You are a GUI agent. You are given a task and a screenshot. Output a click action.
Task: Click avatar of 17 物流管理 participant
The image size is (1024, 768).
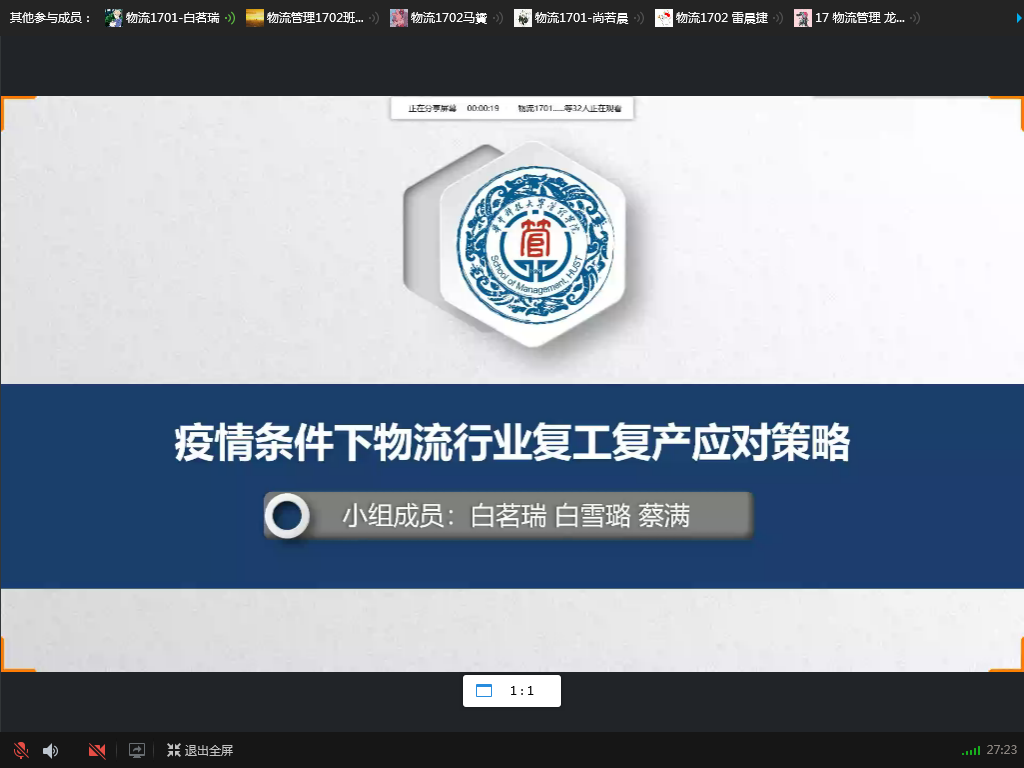[x=803, y=18]
